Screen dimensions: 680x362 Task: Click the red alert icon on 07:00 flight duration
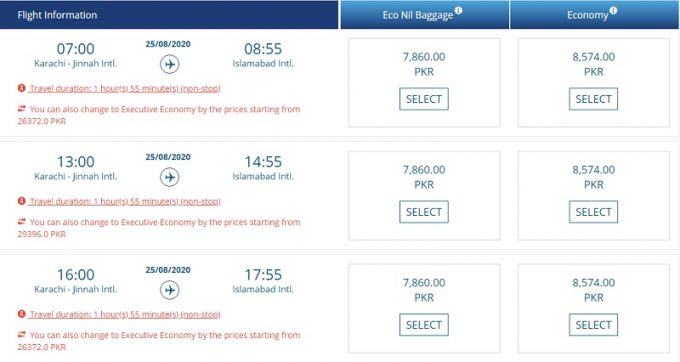22,88
